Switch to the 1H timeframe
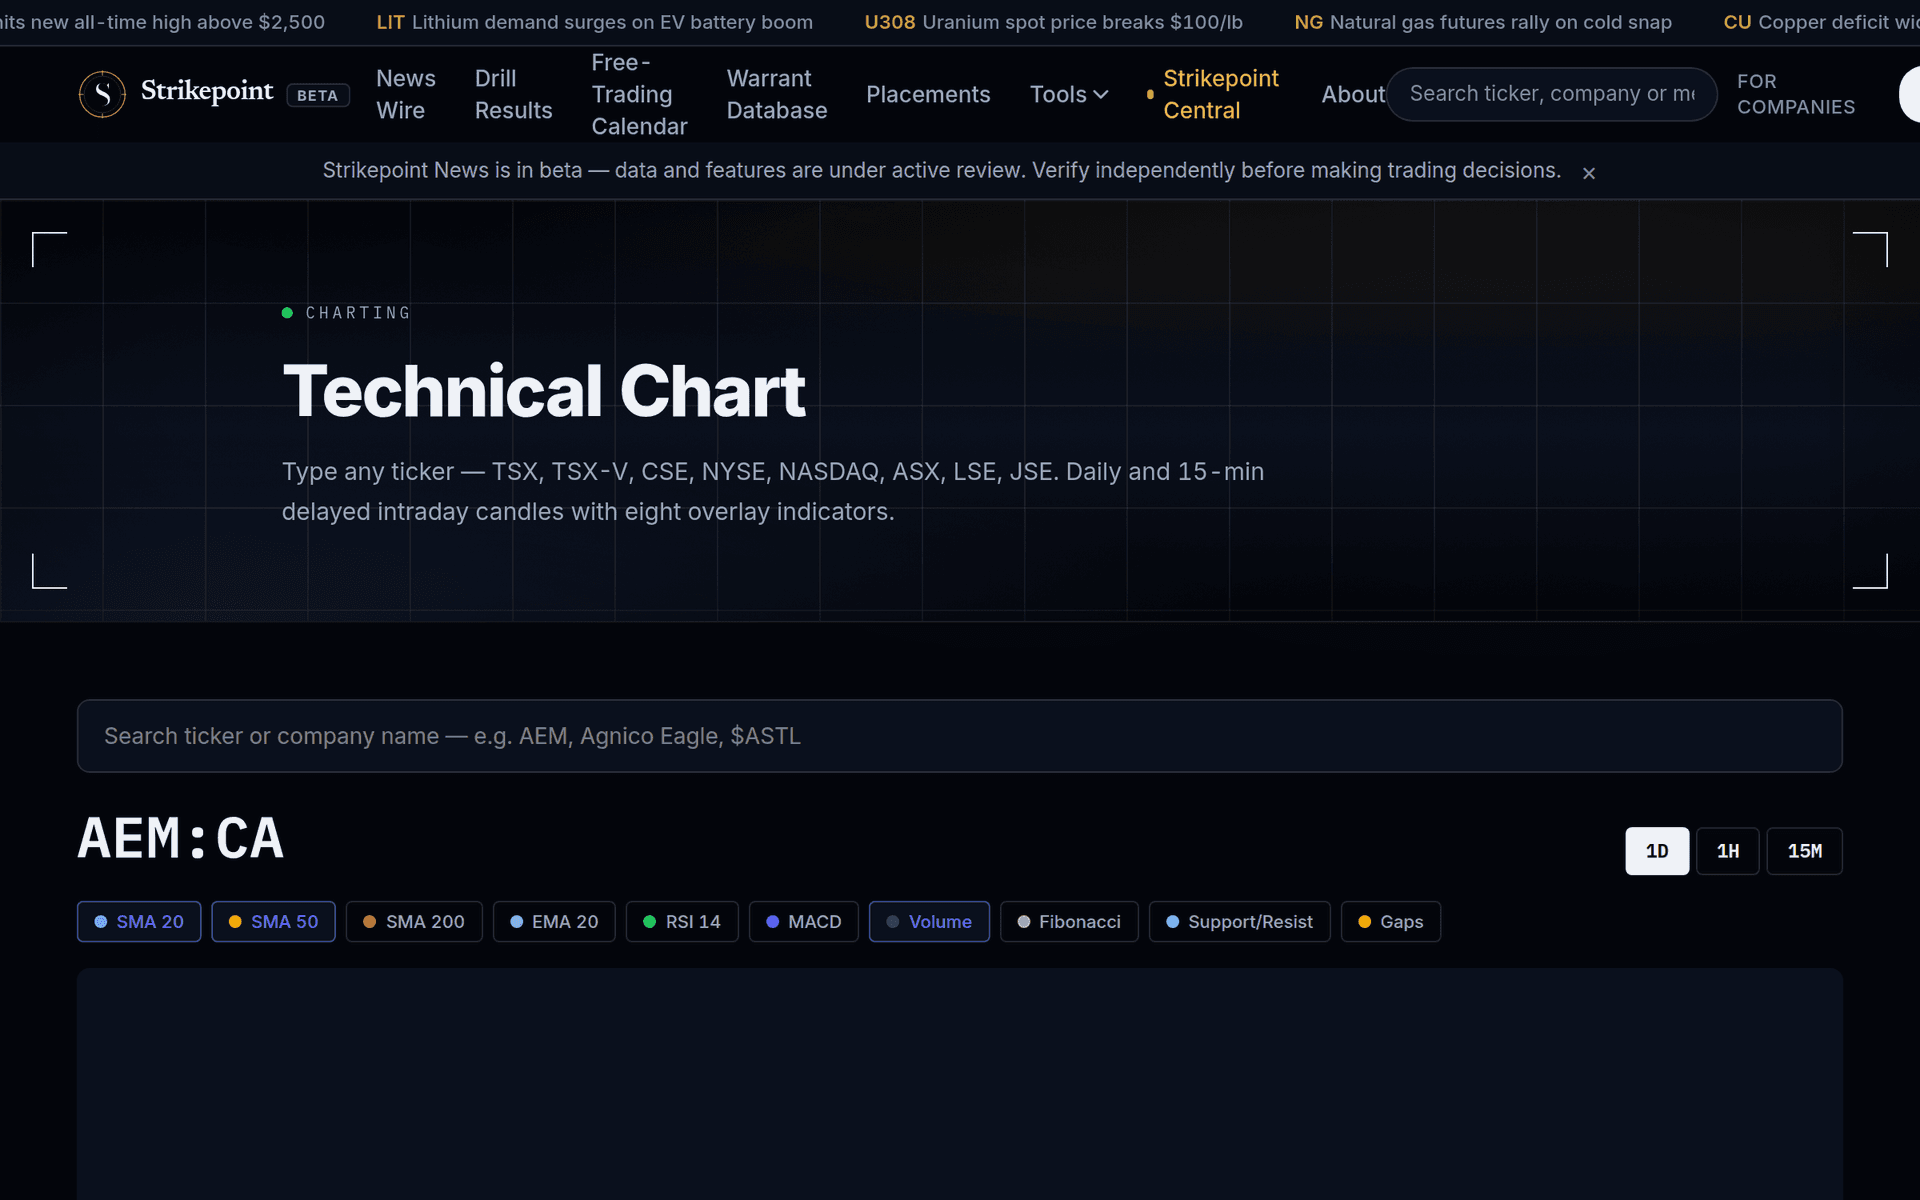 1728,851
